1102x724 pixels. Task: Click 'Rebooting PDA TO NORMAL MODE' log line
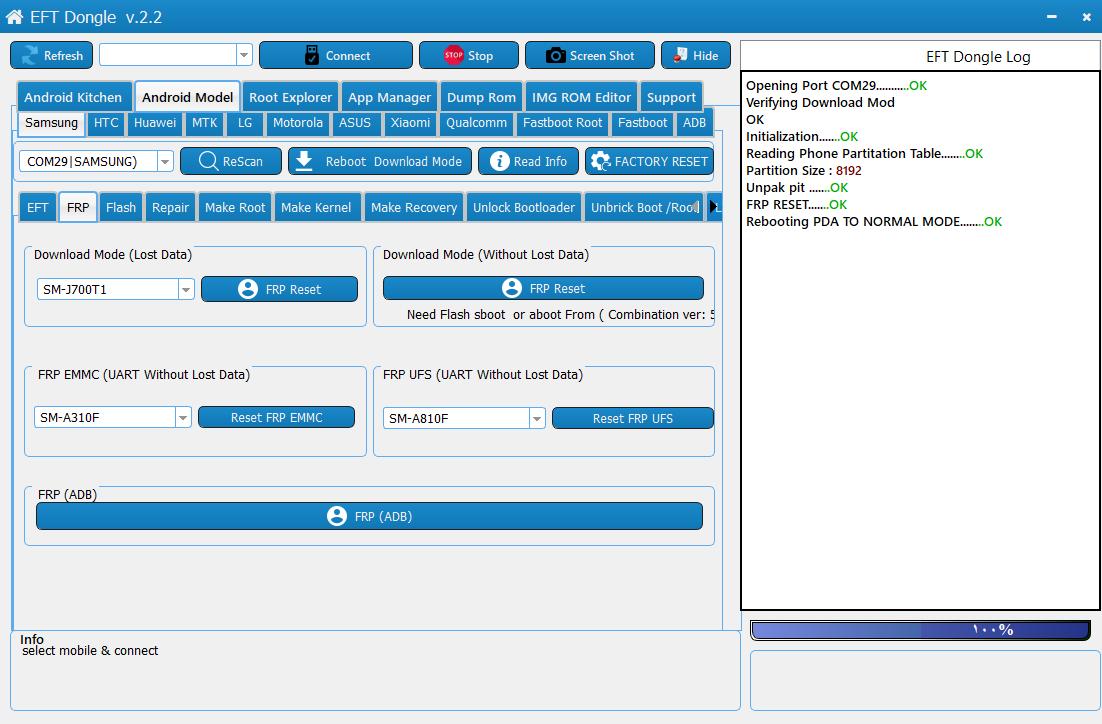pos(874,221)
